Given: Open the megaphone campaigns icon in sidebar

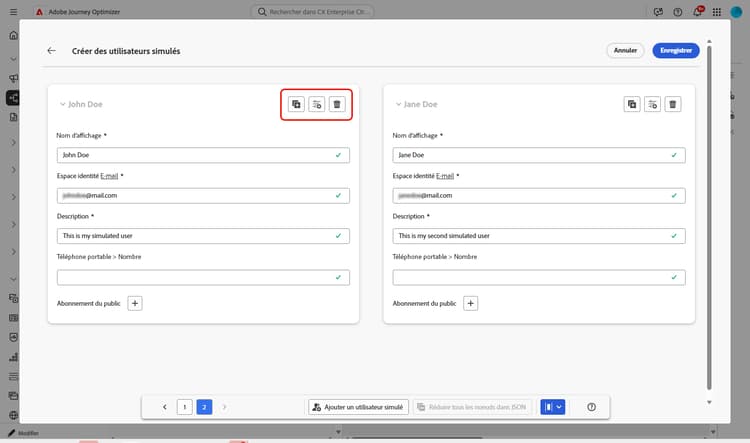Looking at the screenshot, I should pos(13,78).
